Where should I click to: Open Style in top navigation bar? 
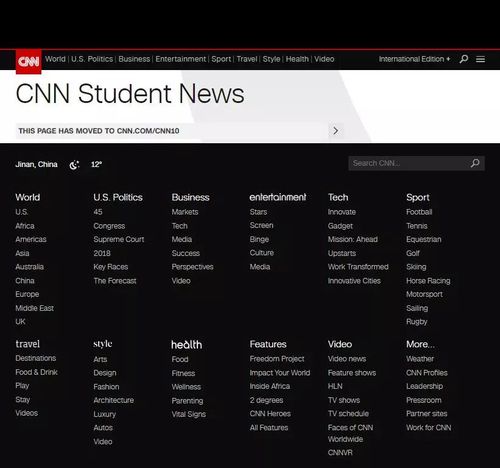coord(271,59)
